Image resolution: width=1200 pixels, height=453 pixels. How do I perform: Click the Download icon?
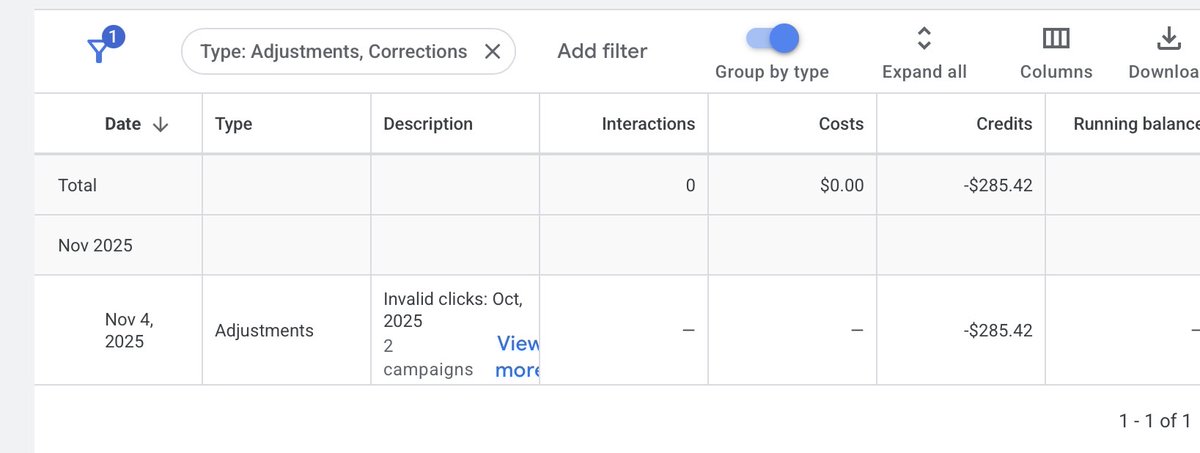click(x=1168, y=39)
